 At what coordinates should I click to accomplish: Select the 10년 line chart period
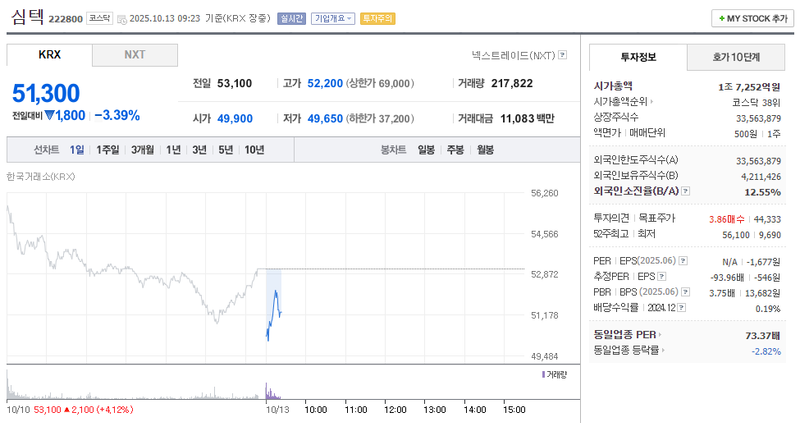(x=254, y=150)
